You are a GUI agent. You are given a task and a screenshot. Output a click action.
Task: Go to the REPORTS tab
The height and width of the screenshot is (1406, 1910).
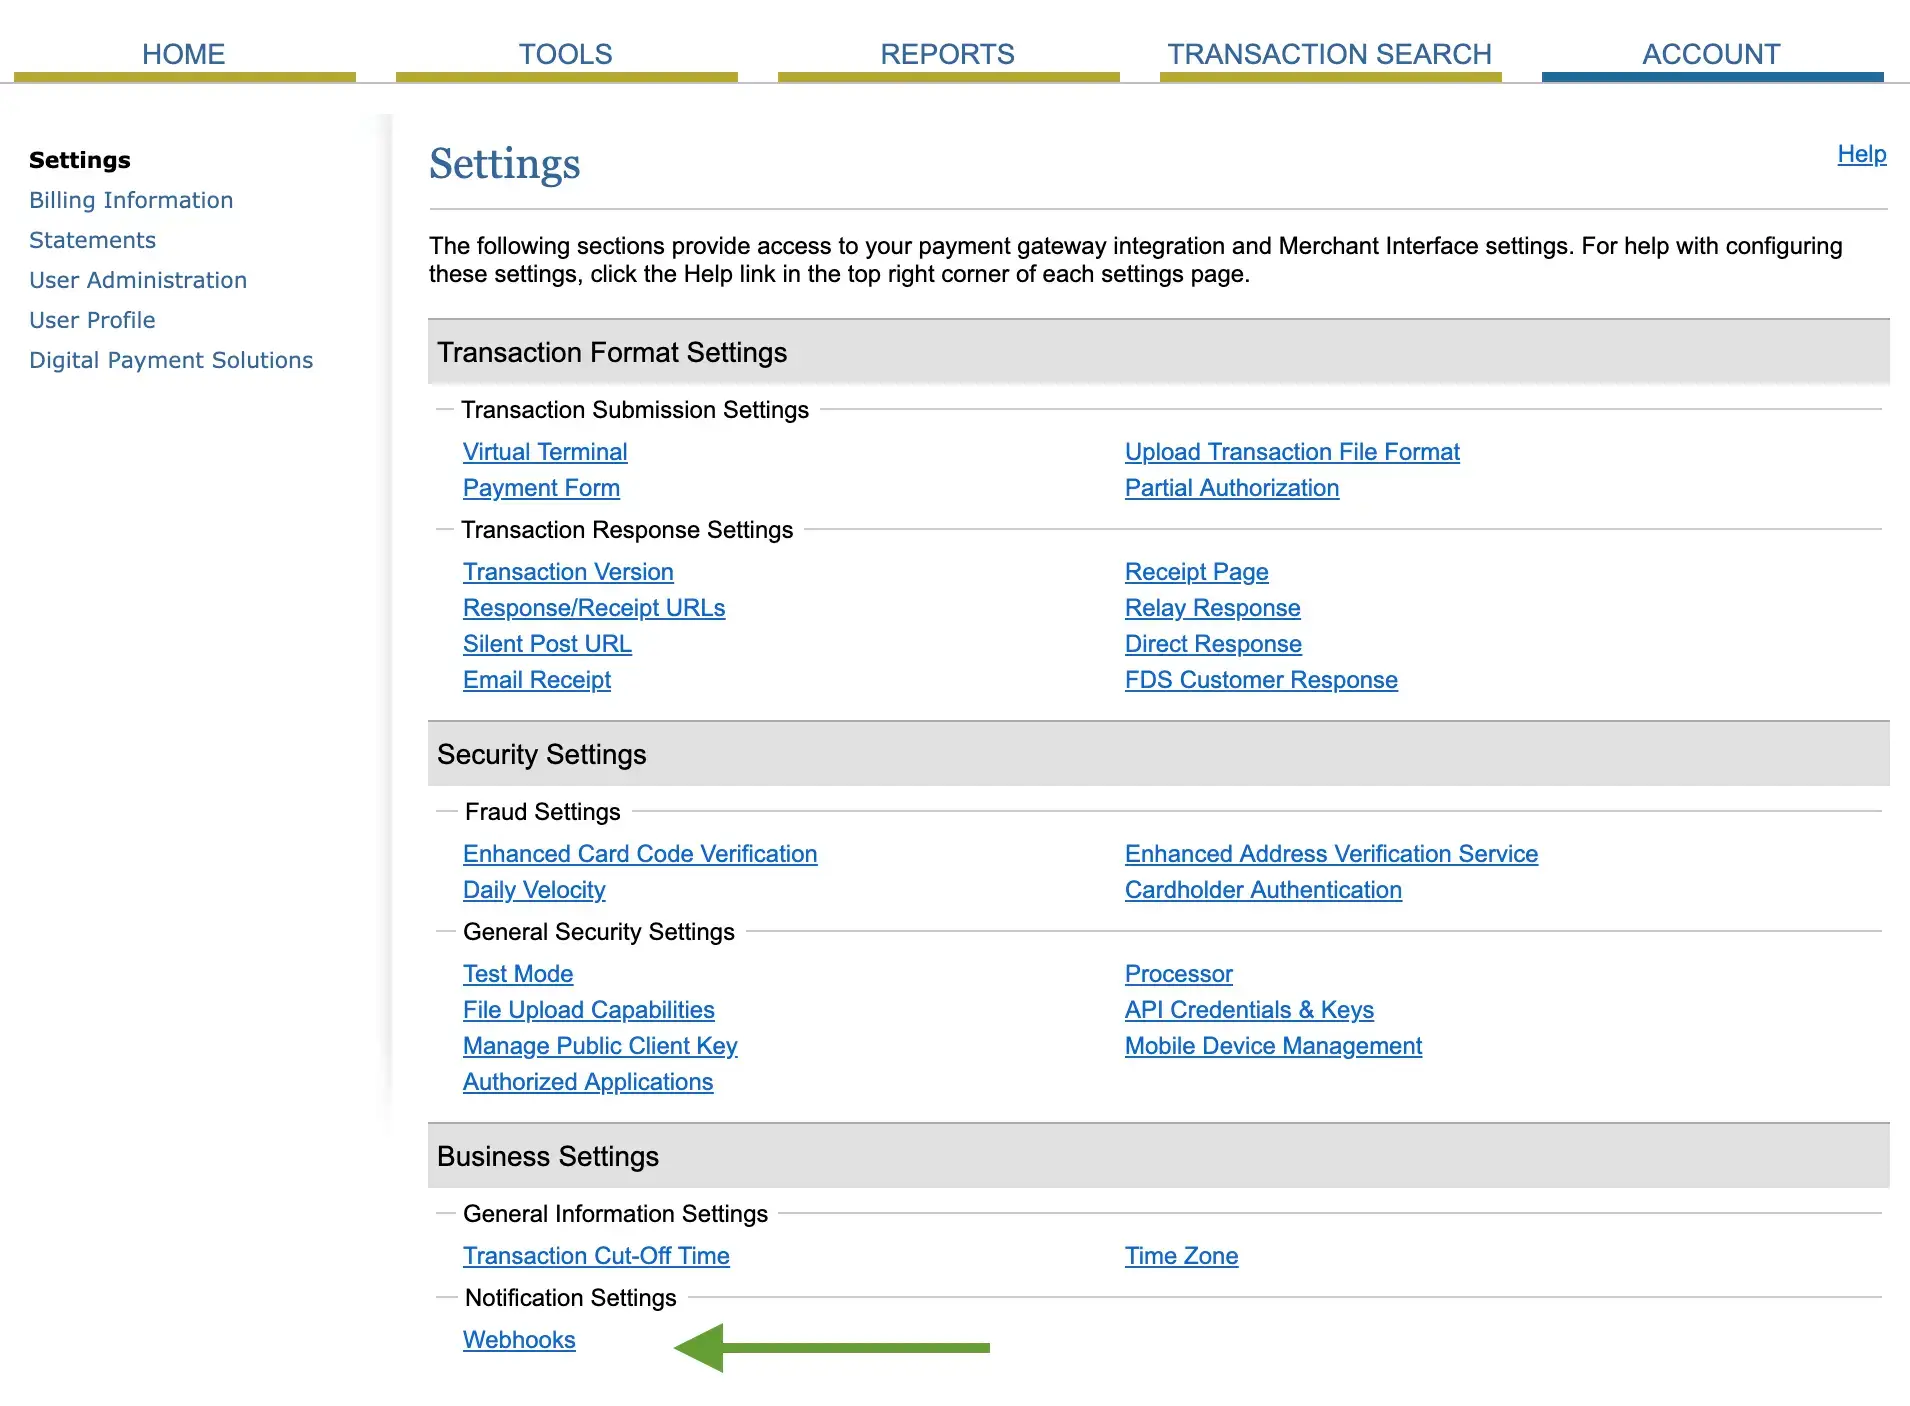[948, 54]
